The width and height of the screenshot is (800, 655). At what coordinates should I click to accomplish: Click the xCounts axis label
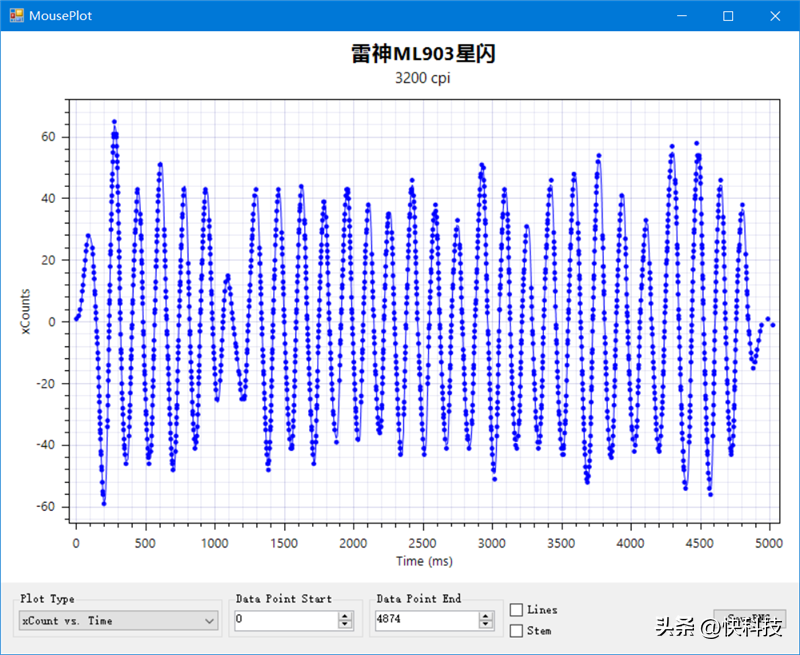click(x=26, y=311)
